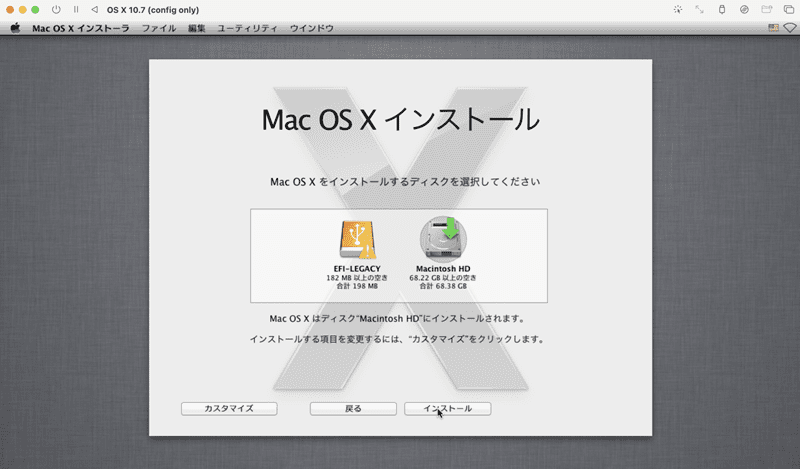Toggle mouse capture cursor icon
Viewport: 800px width, 469px height.
point(678,10)
